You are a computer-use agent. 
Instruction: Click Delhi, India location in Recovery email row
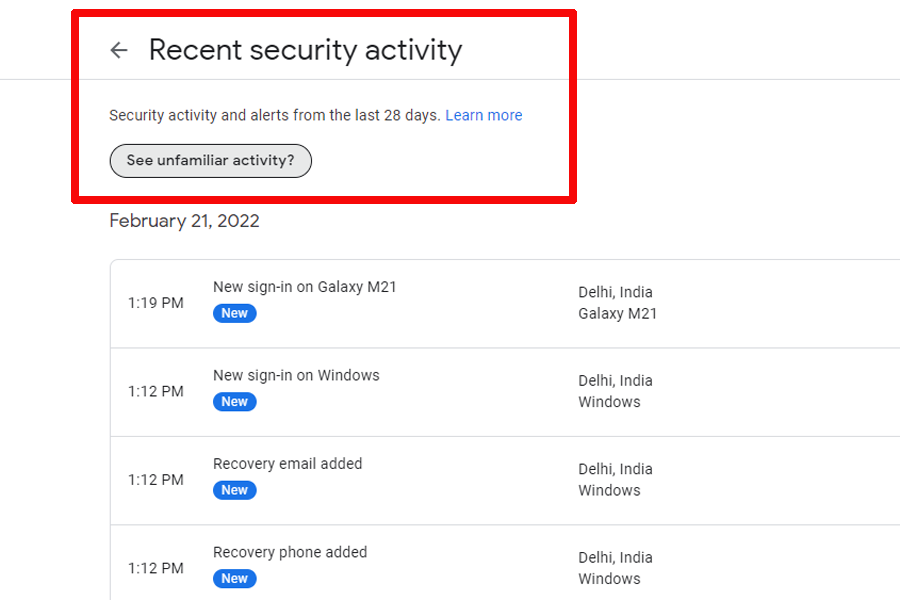coord(615,469)
